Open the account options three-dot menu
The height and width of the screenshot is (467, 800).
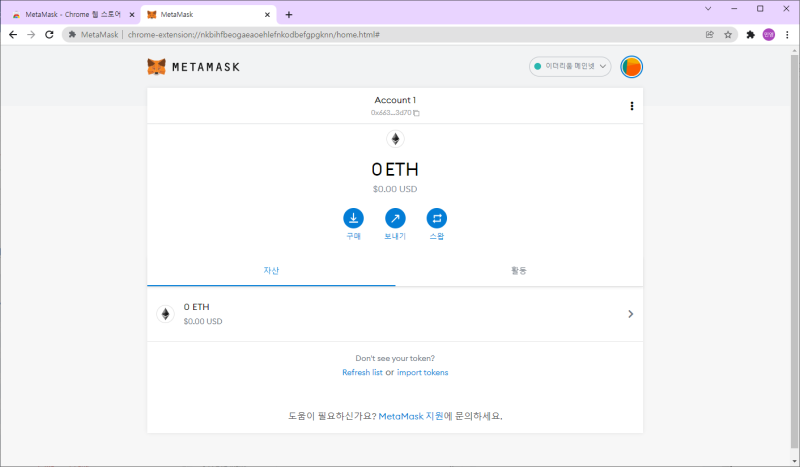point(632,106)
